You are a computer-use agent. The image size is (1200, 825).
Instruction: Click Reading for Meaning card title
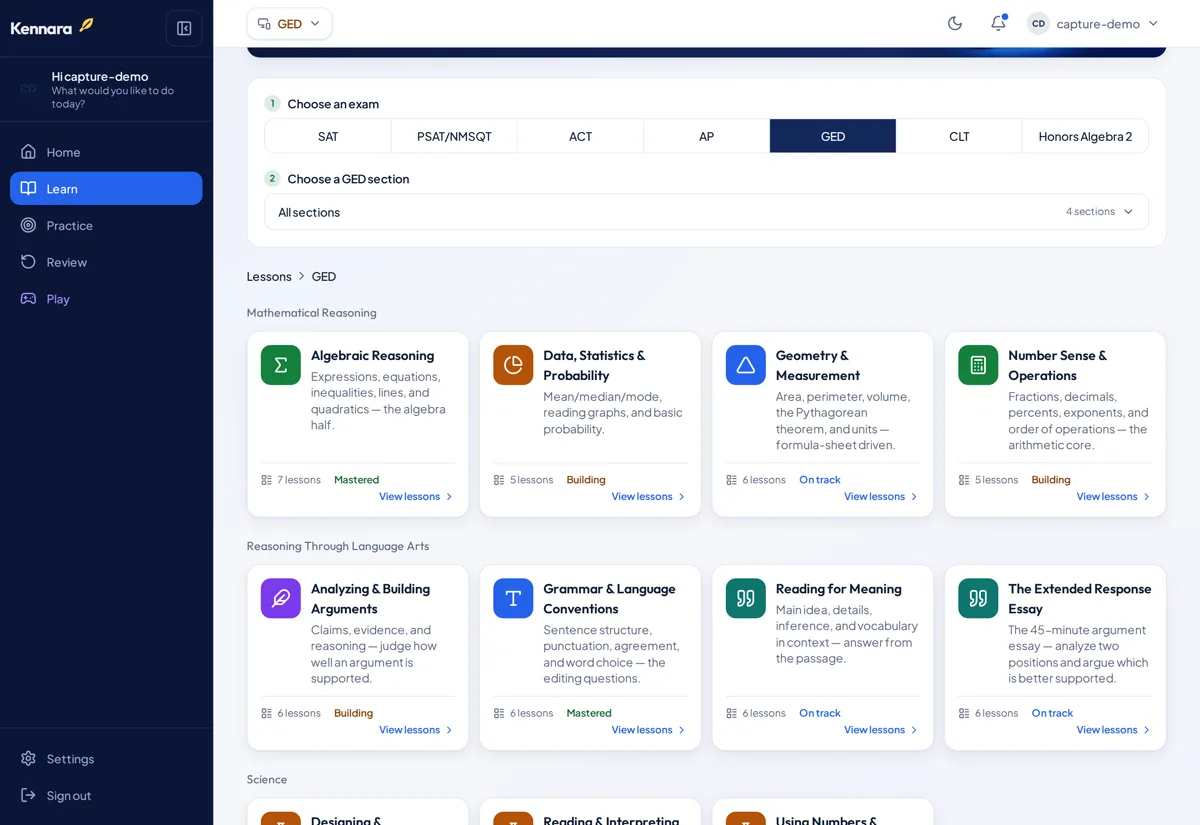tap(839, 589)
